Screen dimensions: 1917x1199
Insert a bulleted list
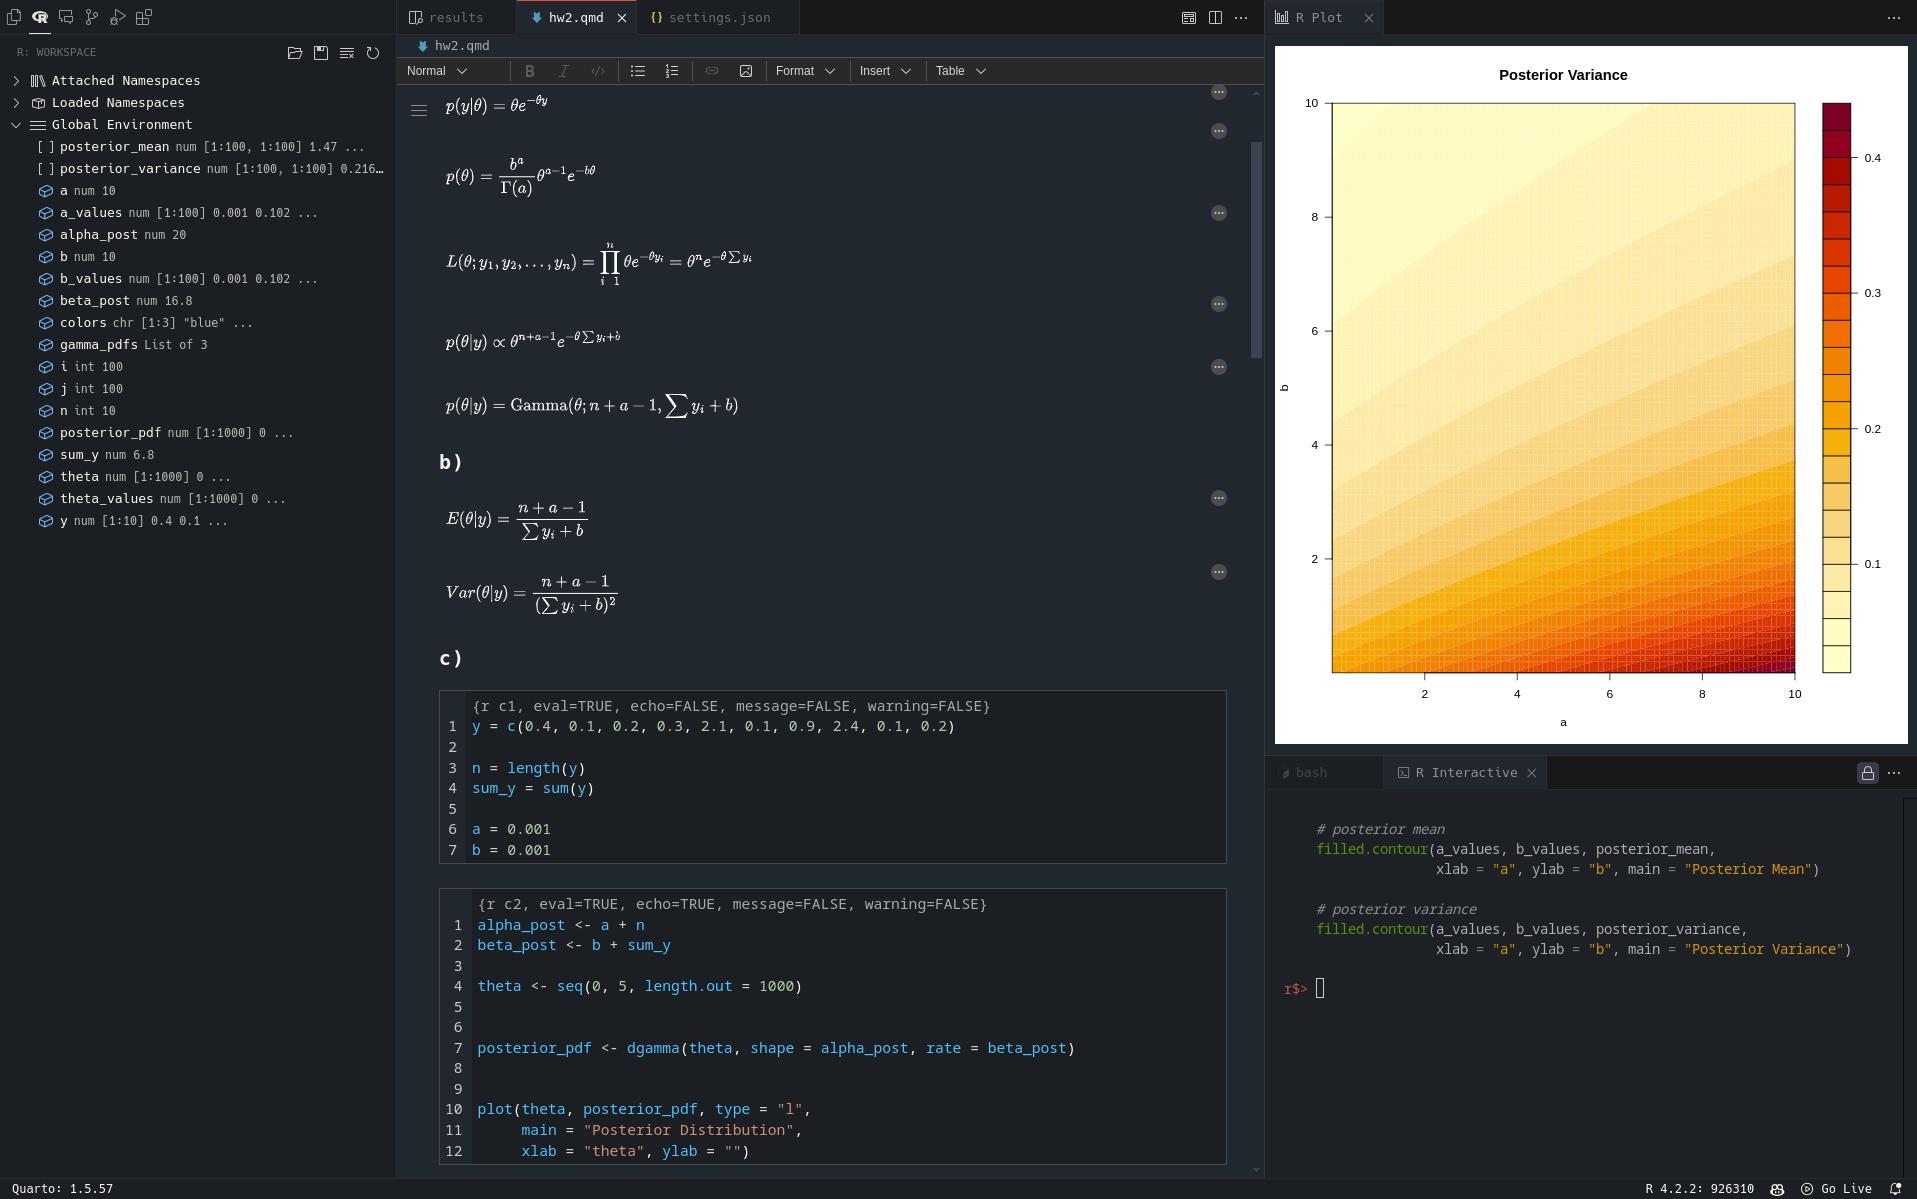pyautogui.click(x=638, y=71)
